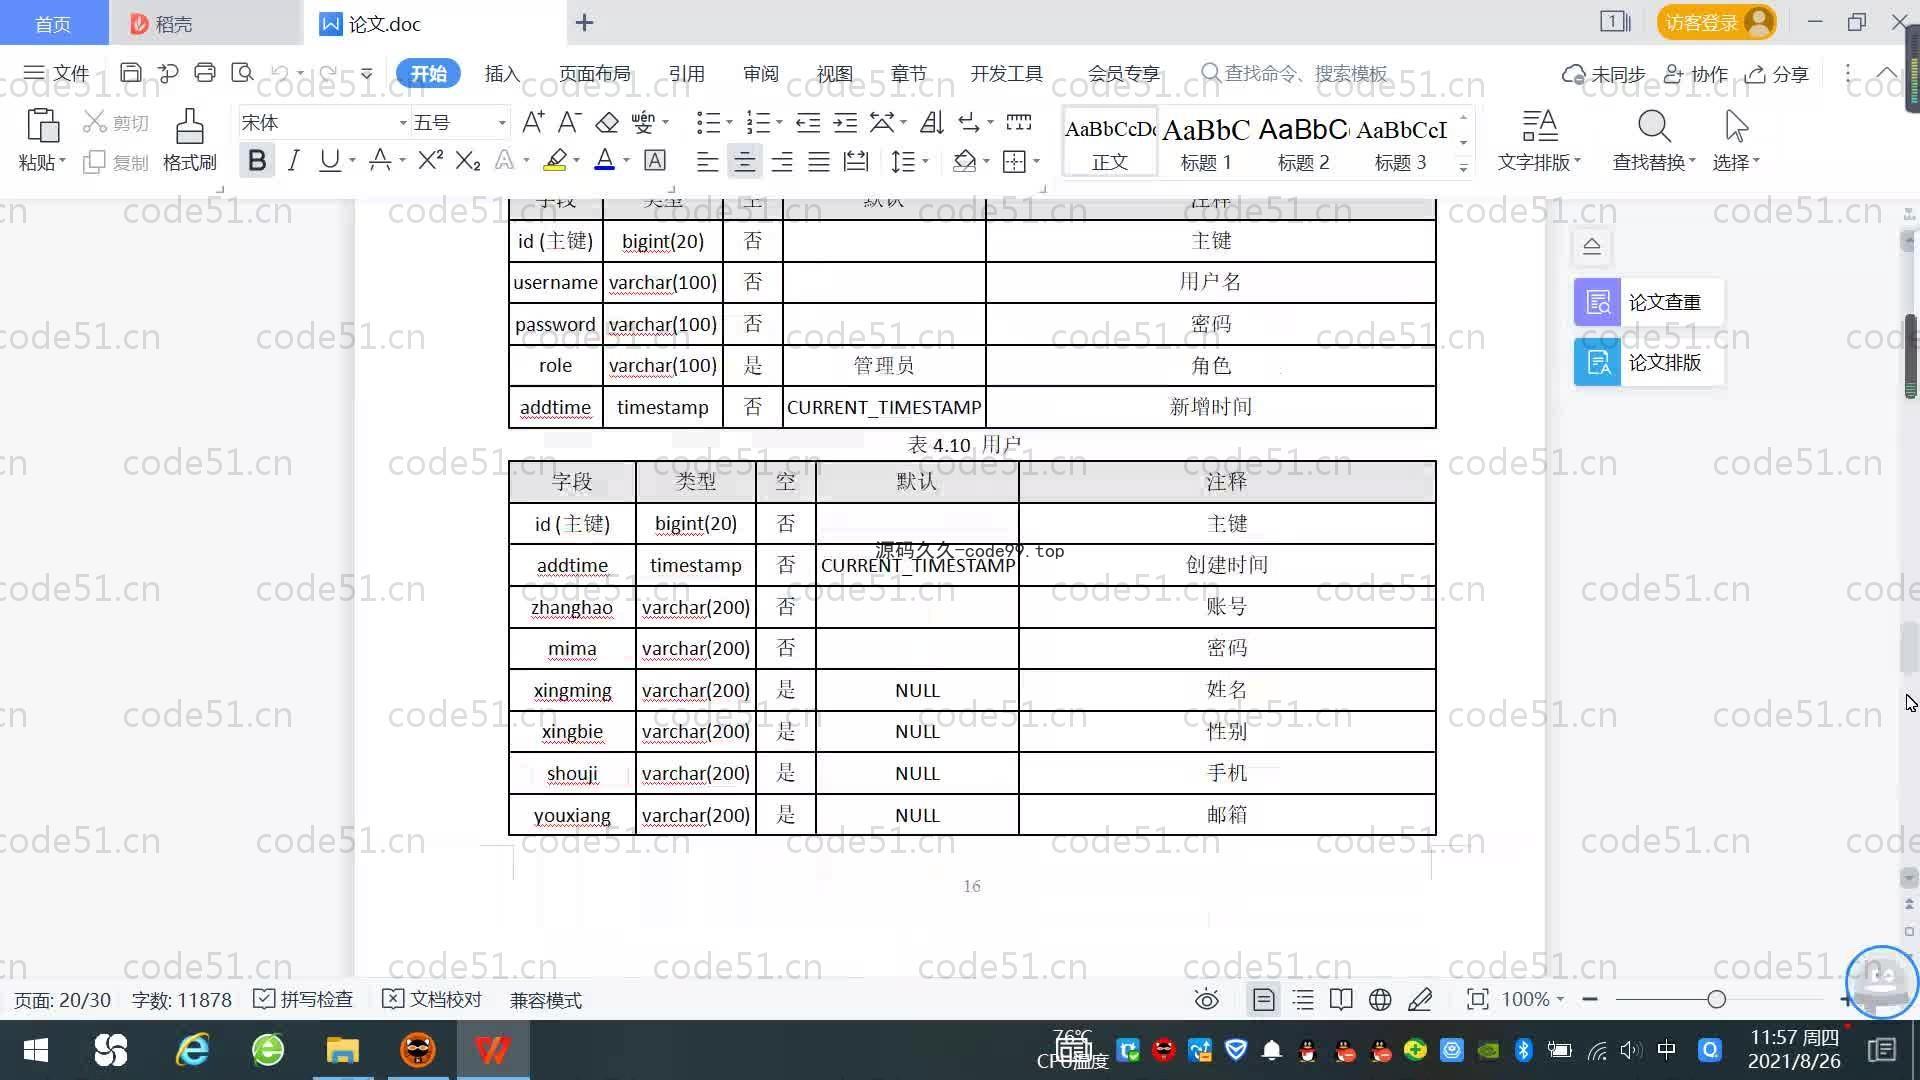Click the distributed alignment icon
The width and height of the screenshot is (1920, 1080).
click(856, 162)
